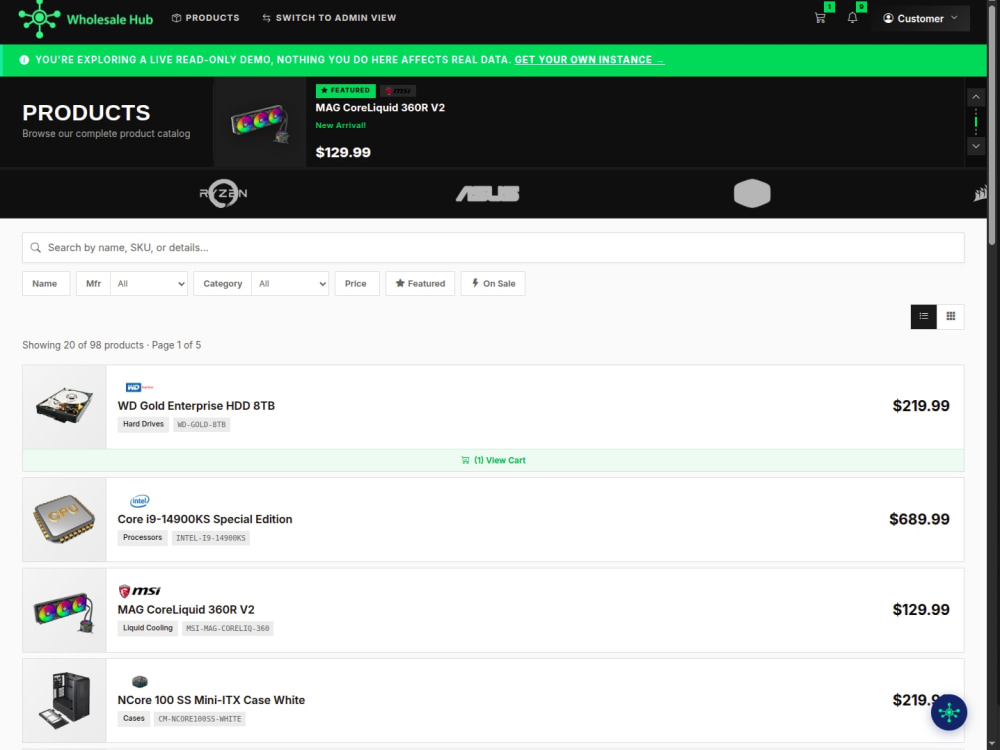Click the Cooler Master logo on the NCore row

(140, 682)
